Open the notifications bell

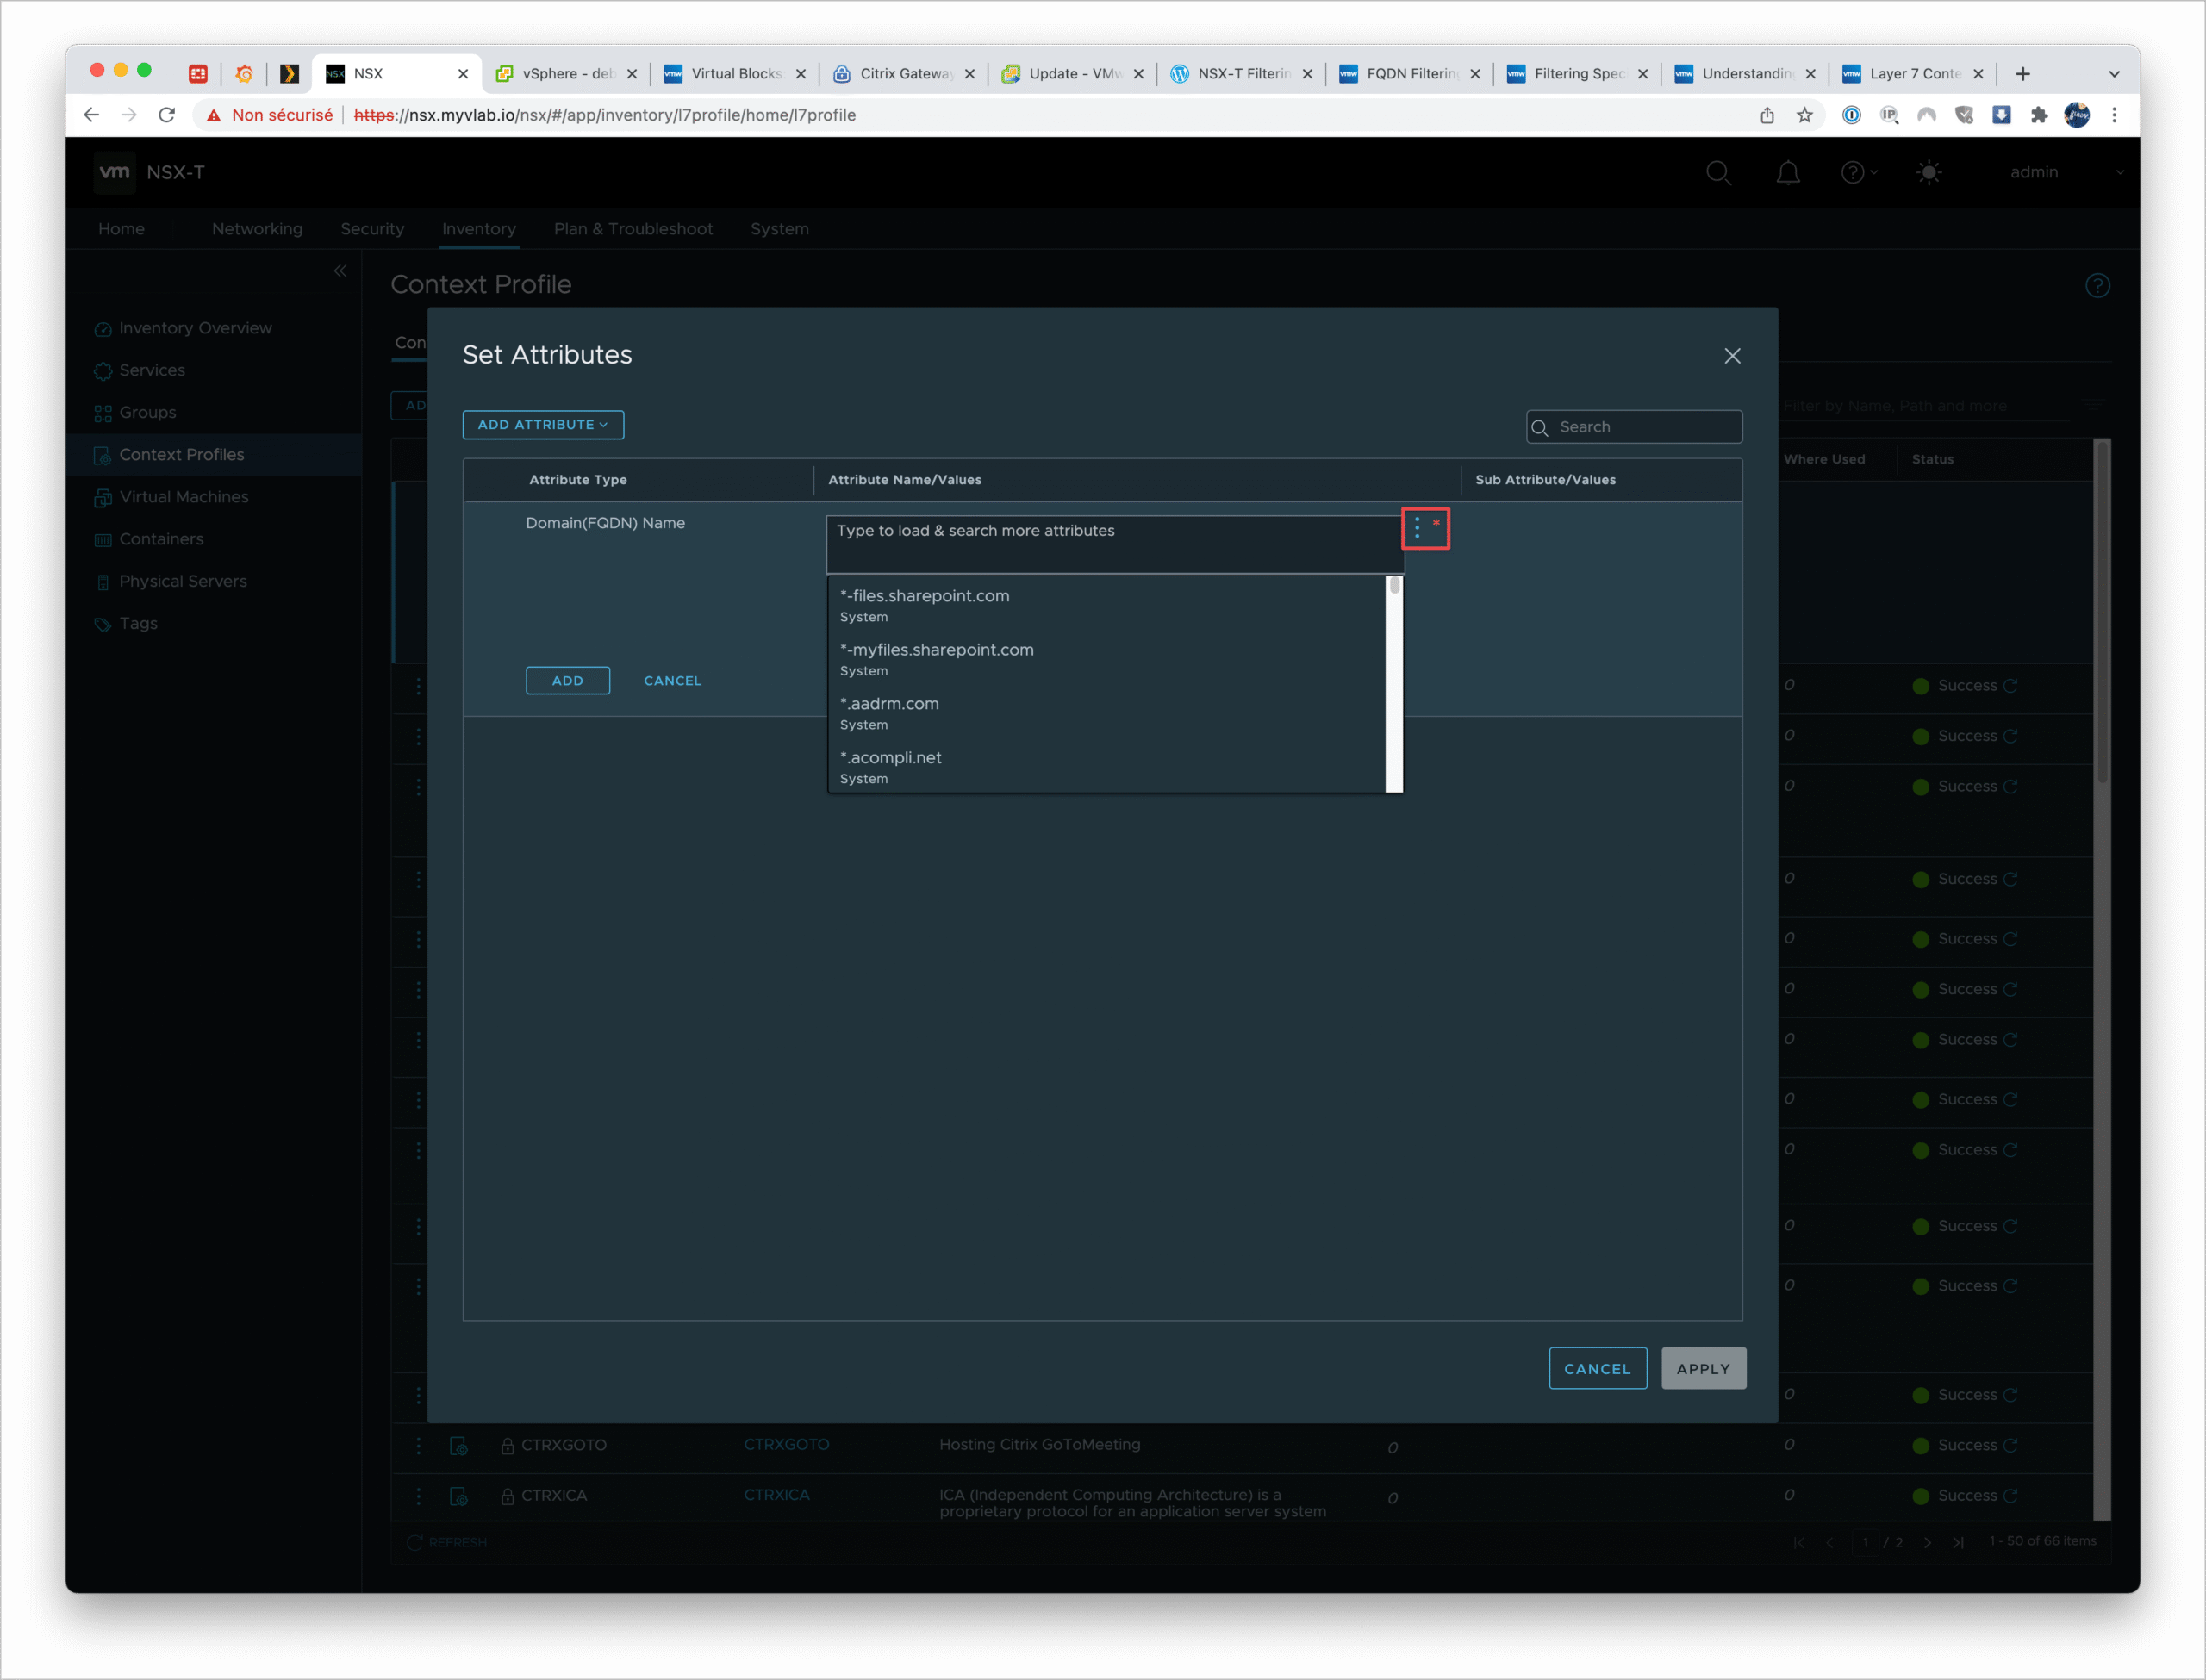1788,173
